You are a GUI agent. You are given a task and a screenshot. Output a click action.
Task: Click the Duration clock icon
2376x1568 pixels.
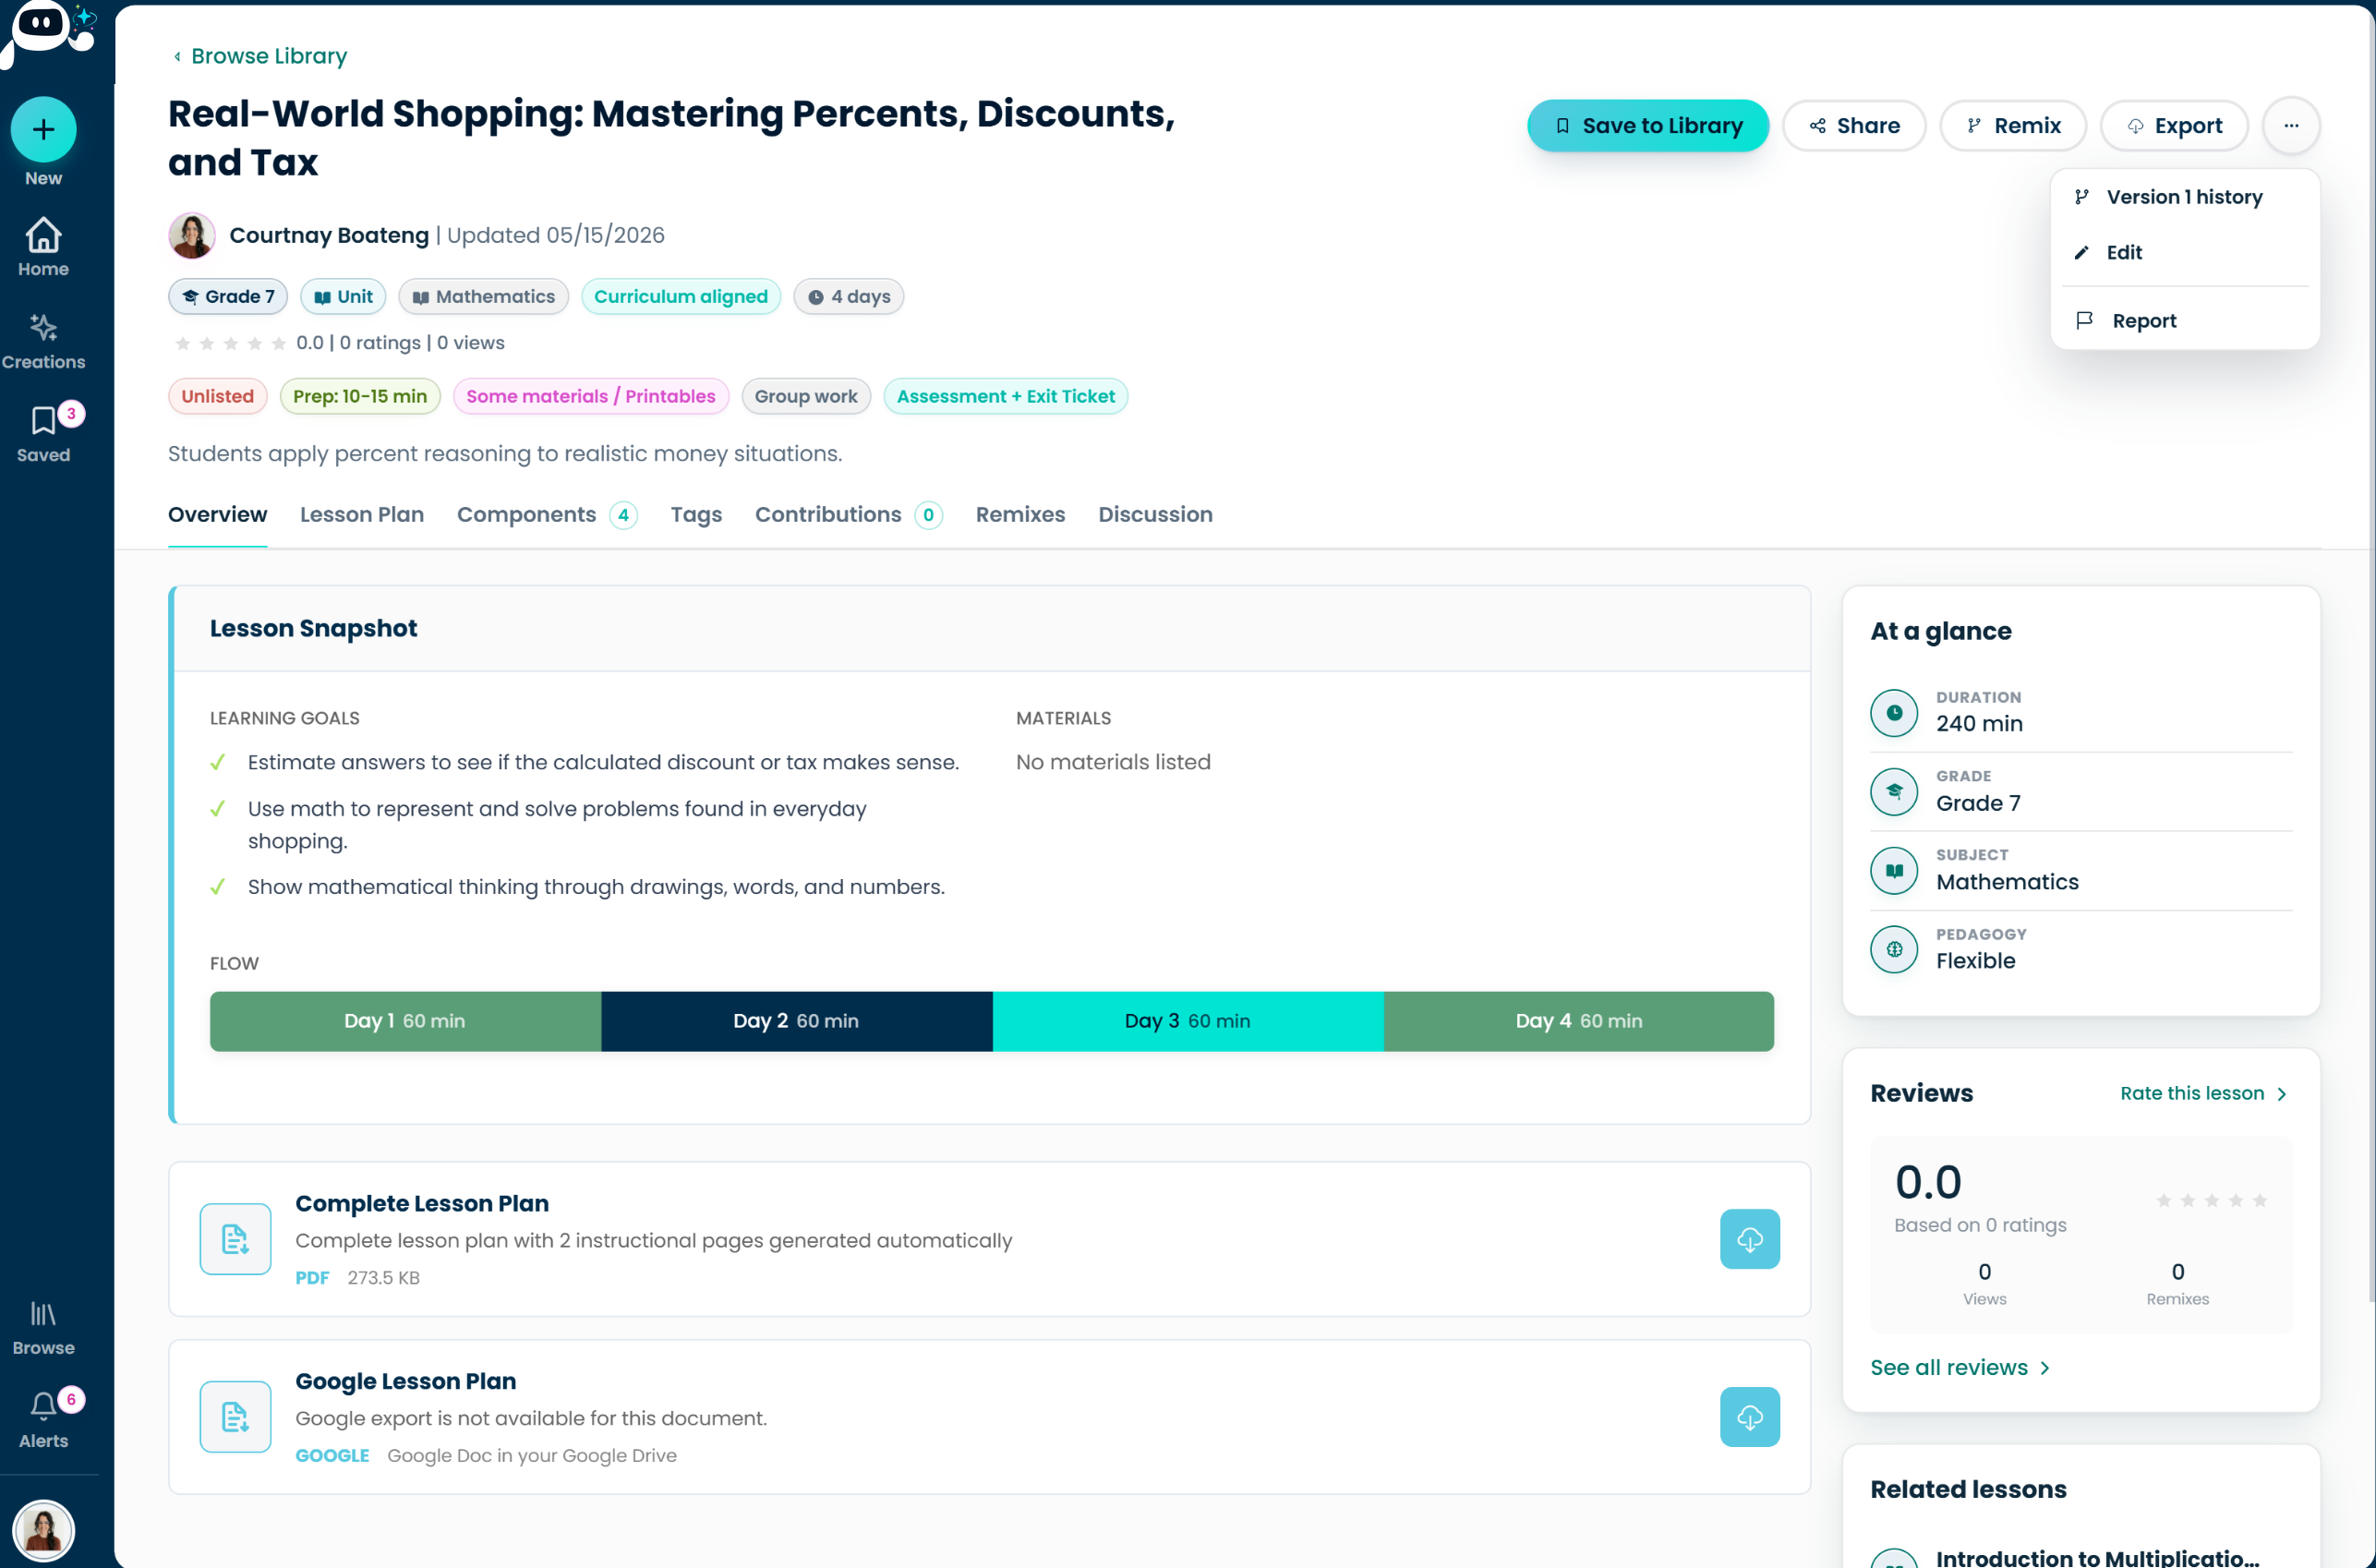pos(1893,712)
